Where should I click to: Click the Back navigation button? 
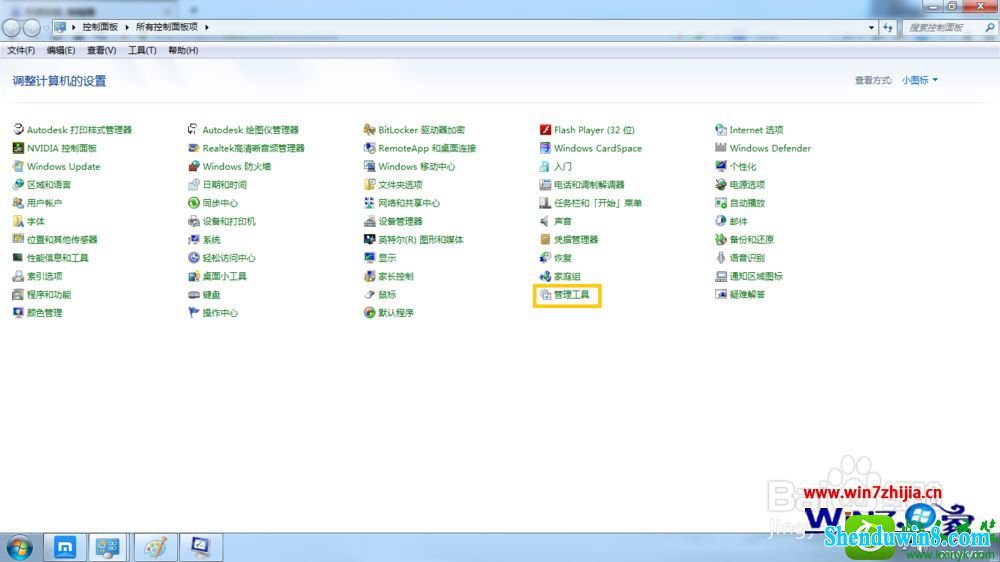pos(11,27)
